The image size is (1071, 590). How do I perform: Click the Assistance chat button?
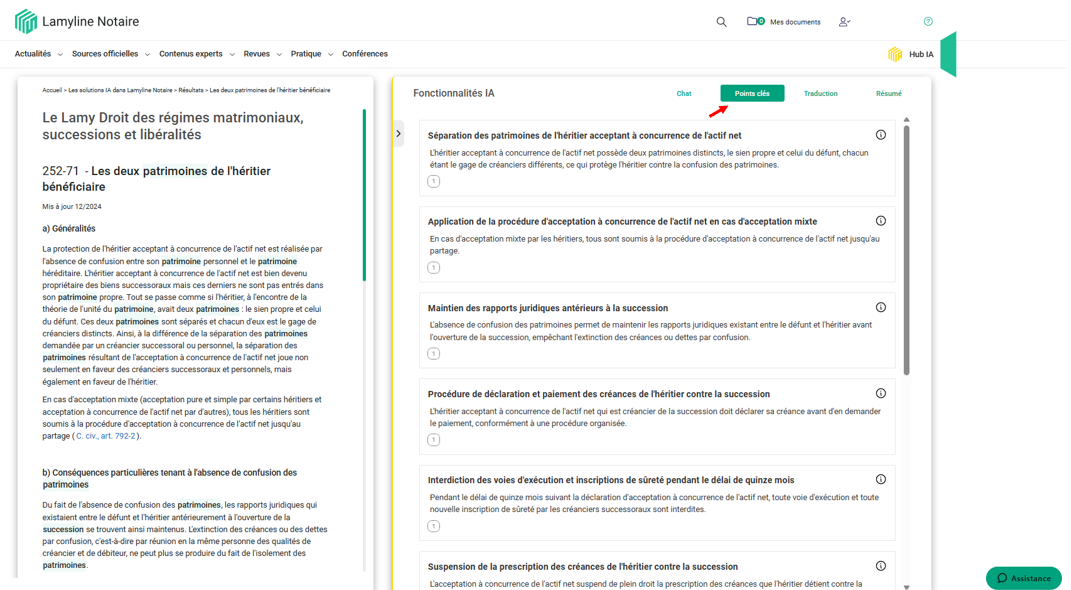[x=1023, y=578]
